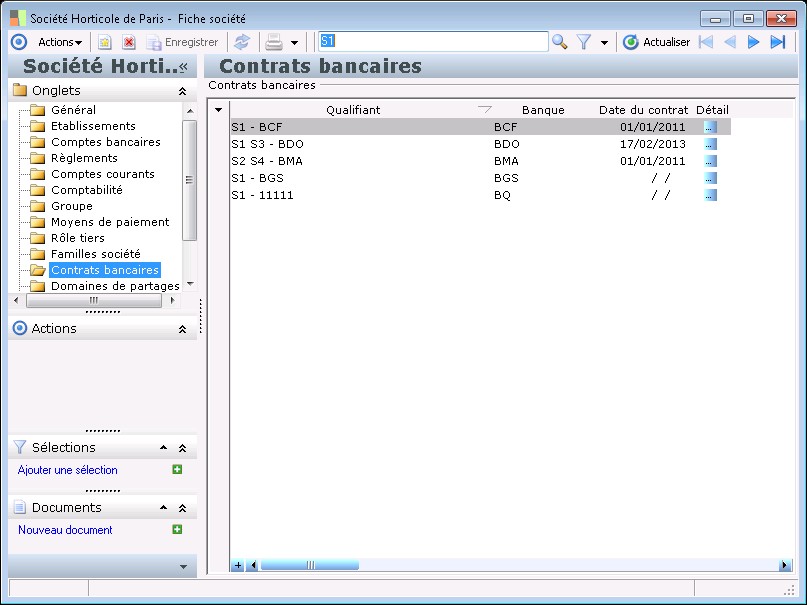Go to the next record arrow

click(753, 42)
